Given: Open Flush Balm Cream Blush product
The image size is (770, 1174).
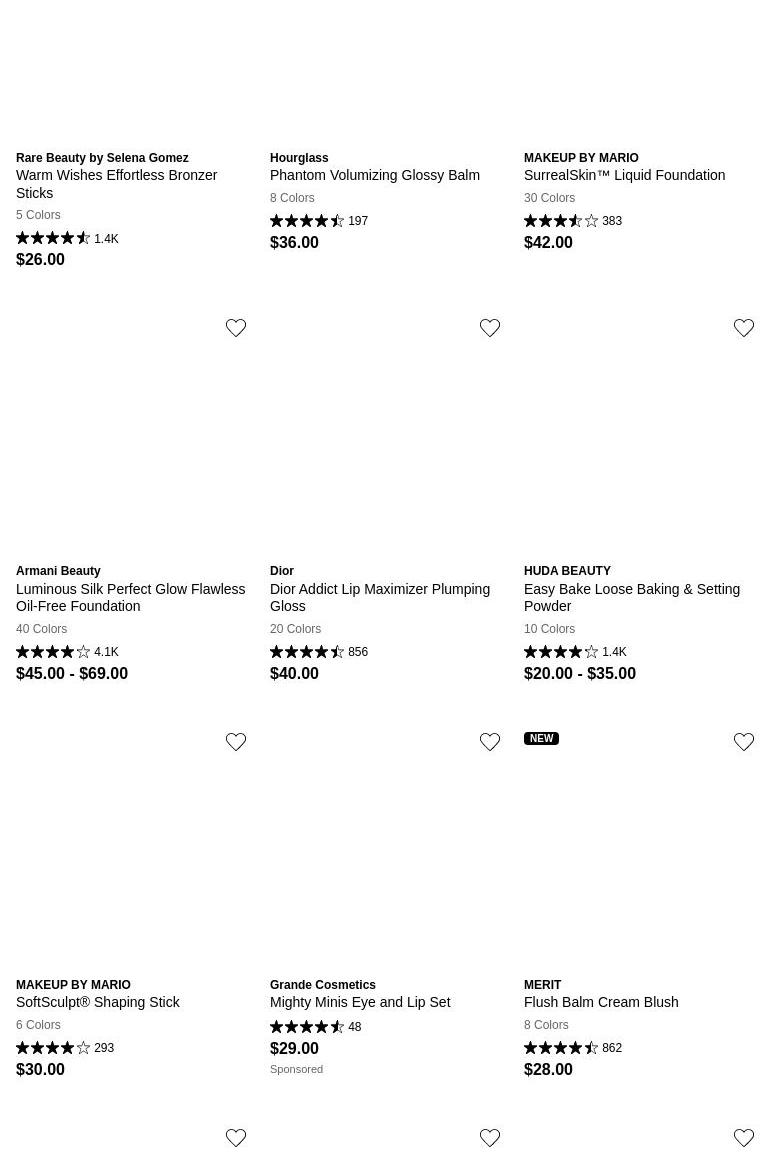Looking at the screenshot, I should click(x=601, y=1002).
